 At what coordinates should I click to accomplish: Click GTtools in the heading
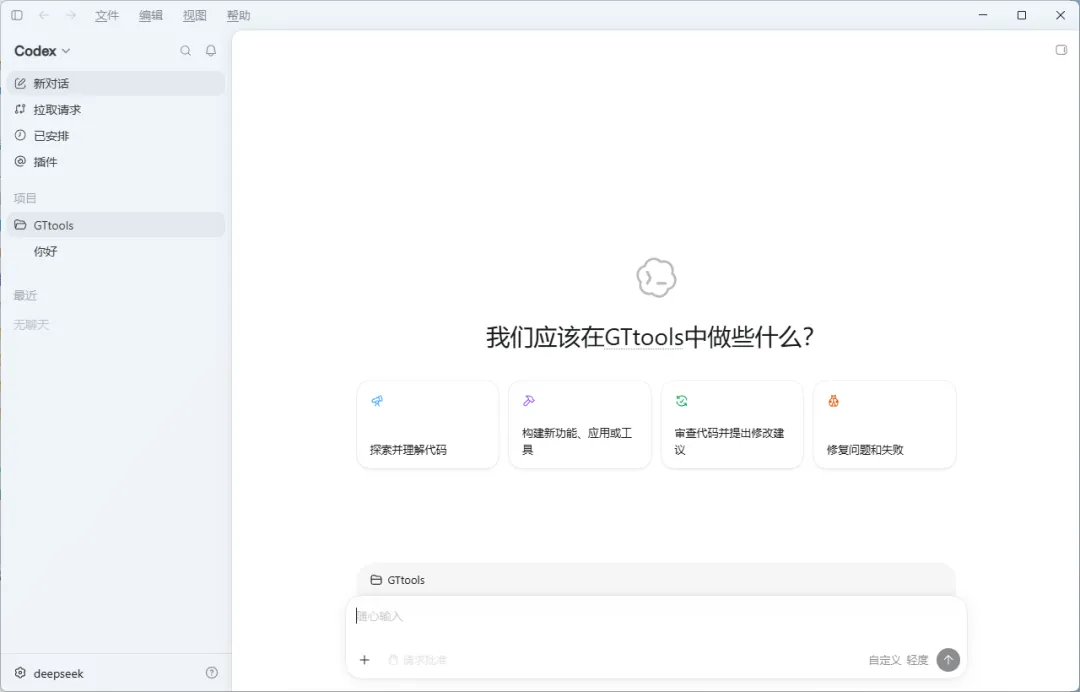click(x=644, y=337)
